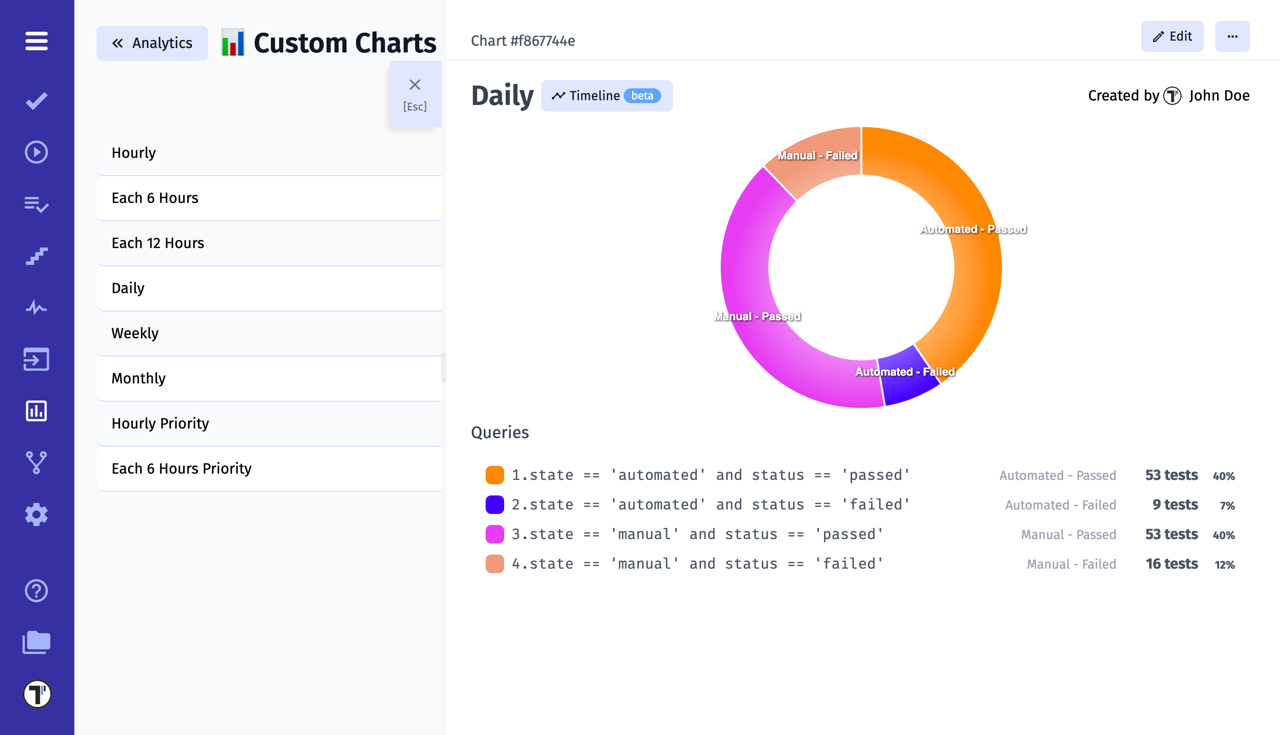Viewport: 1280px width, 735px height.
Task: Close the presets panel with Esc button
Action: [414, 93]
